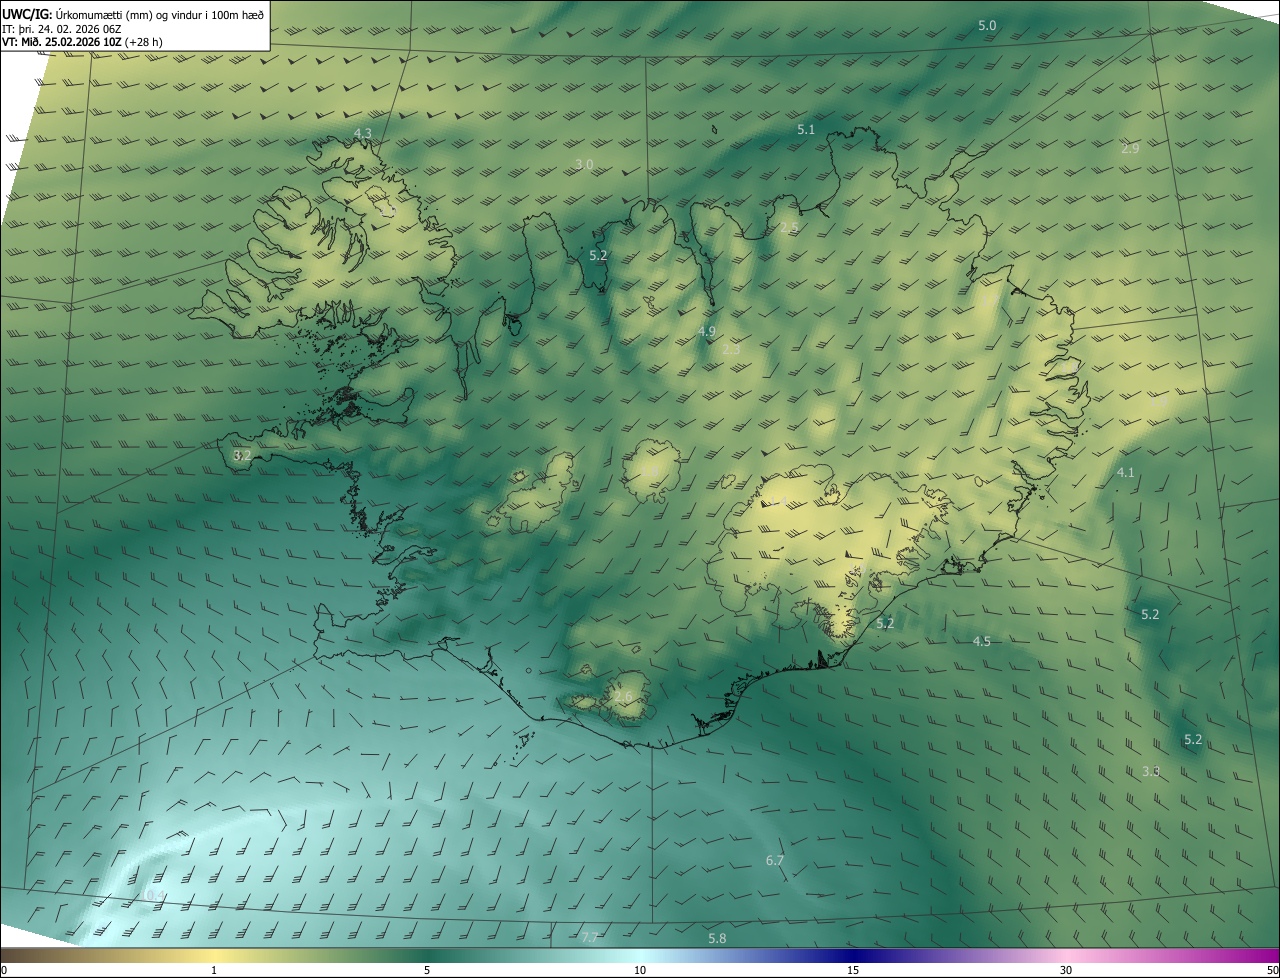This screenshot has height=978, width=1280.
Task: Click the 5.8 value label on the map
Action: pyautogui.click(x=717, y=938)
